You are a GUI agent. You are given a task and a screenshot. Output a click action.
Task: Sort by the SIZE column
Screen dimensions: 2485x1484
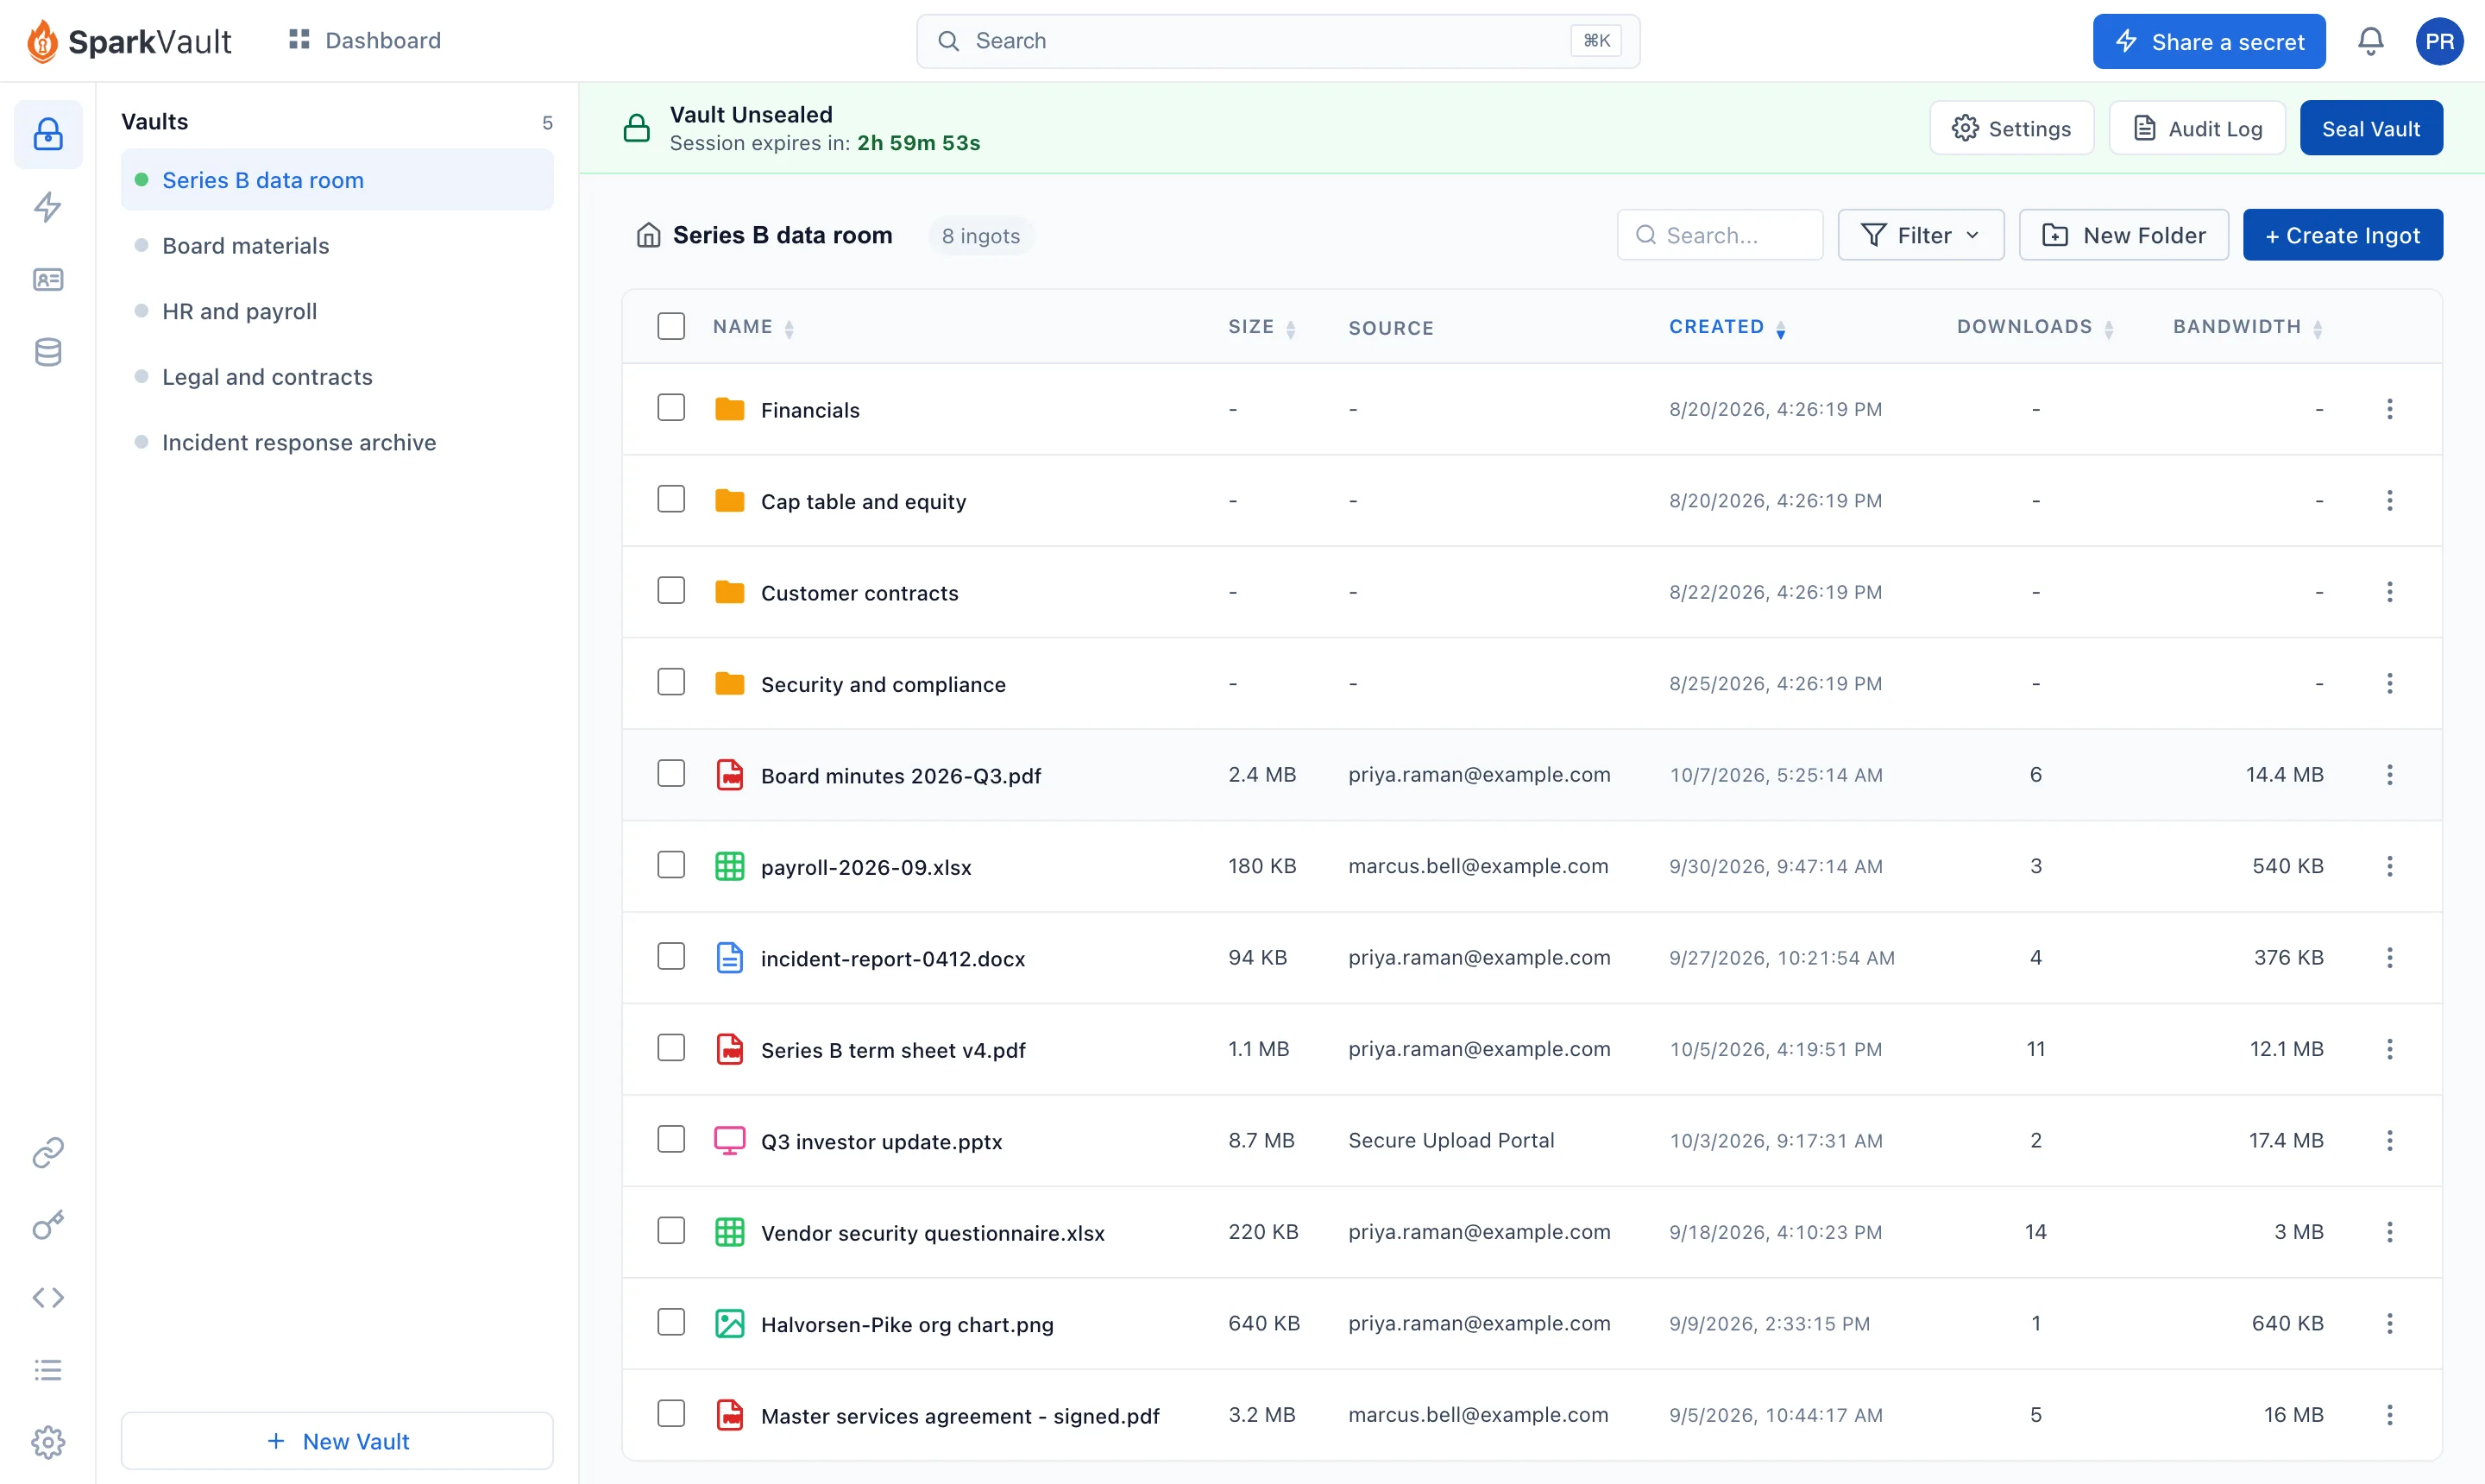click(1261, 327)
